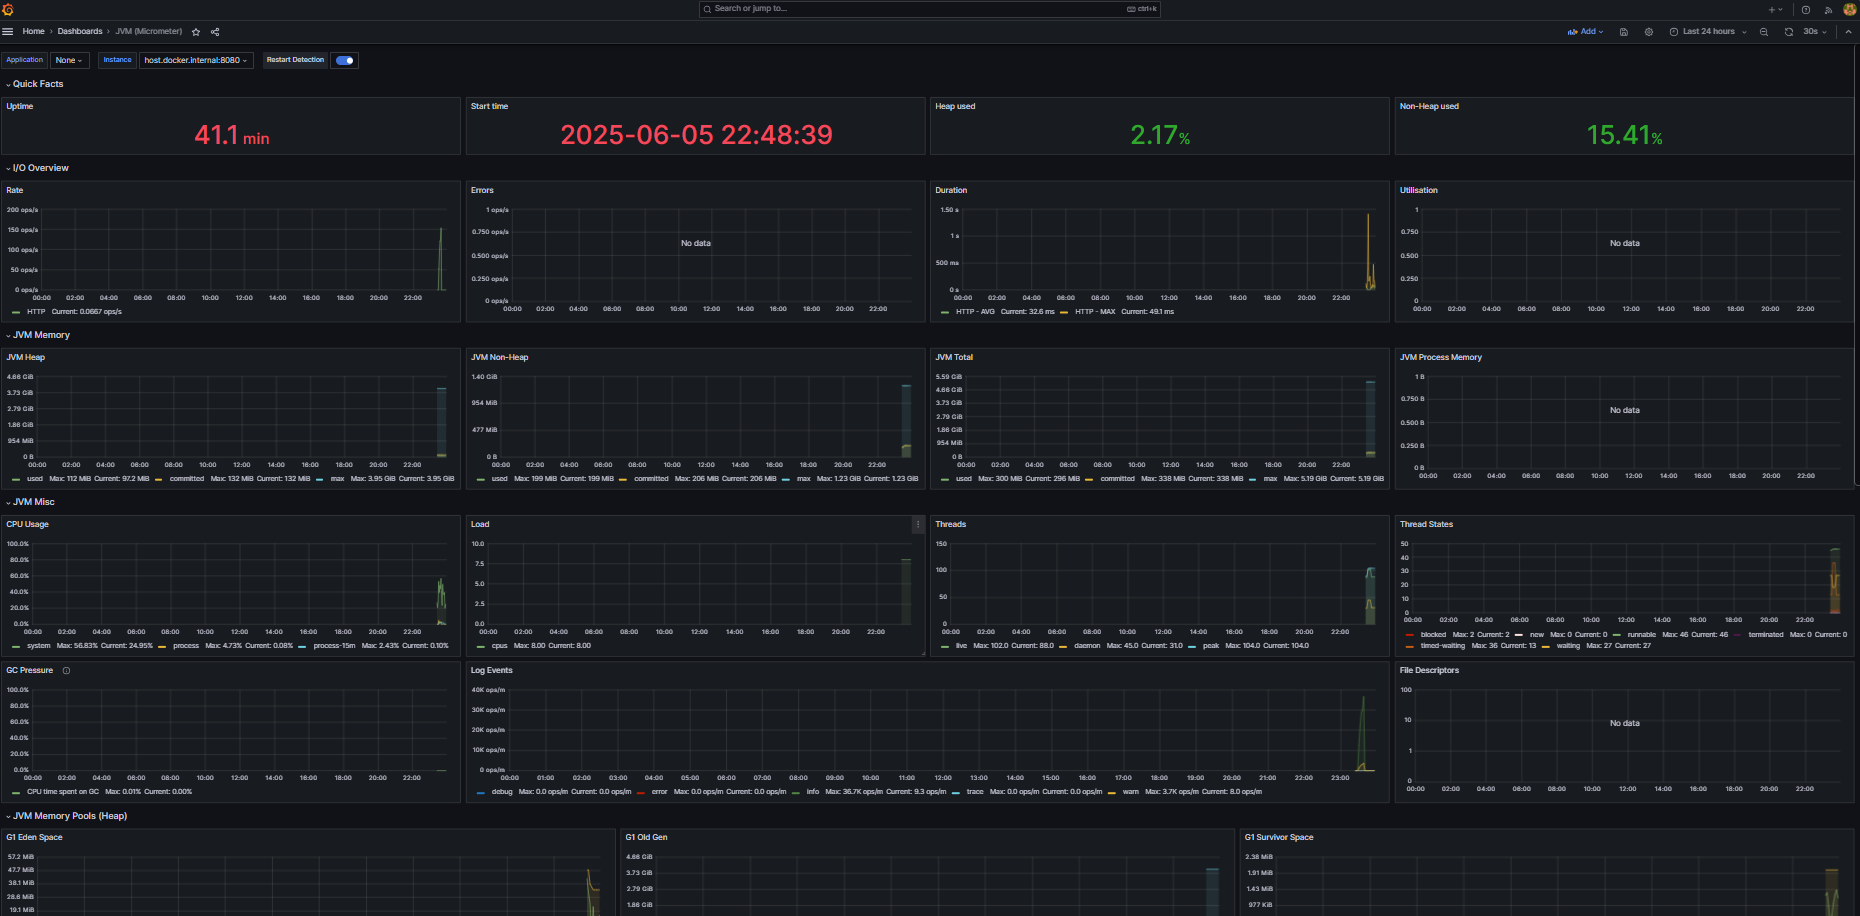Viewport: 1860px width, 916px height.
Task: Open the Add dropdown menu
Action: point(1586,32)
